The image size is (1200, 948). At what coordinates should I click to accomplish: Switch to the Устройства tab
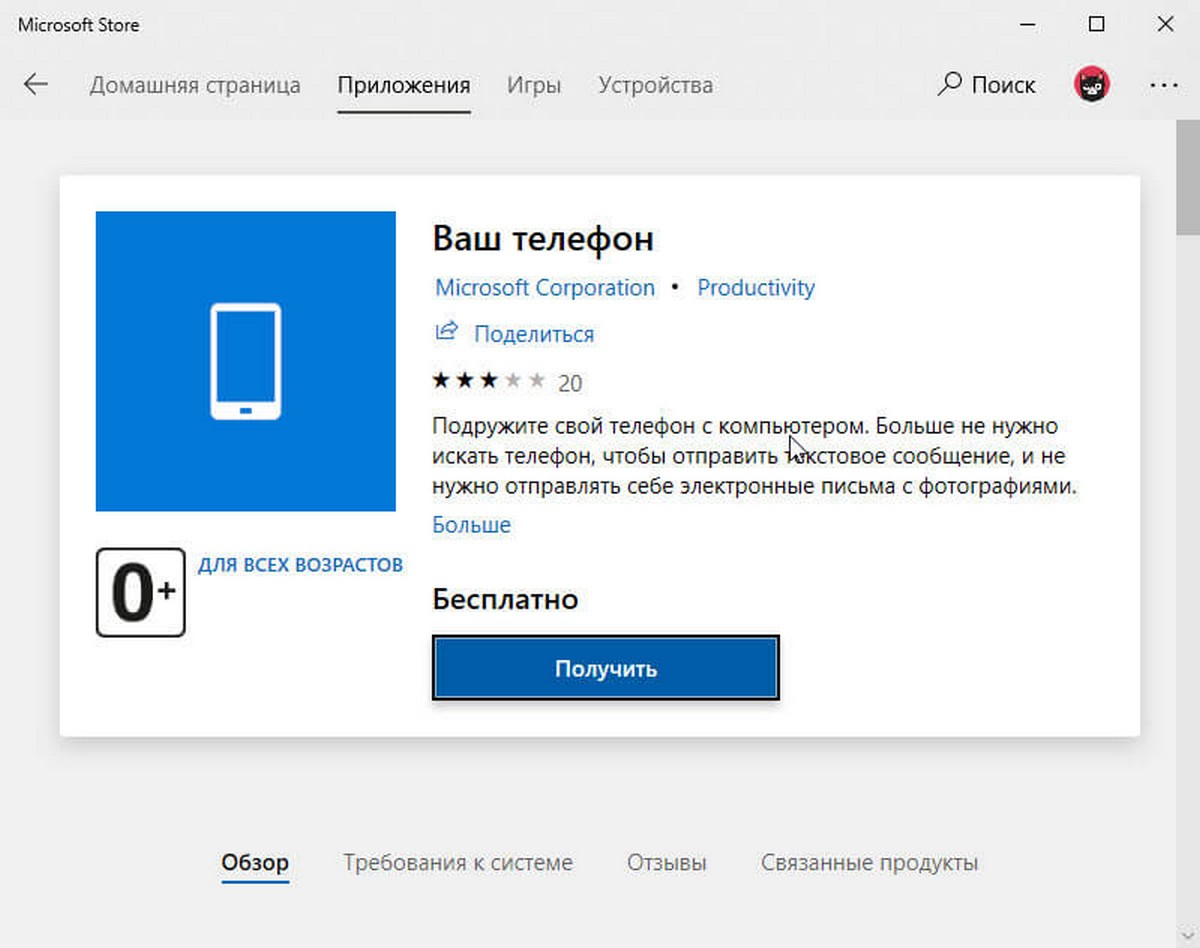pyautogui.click(x=656, y=85)
